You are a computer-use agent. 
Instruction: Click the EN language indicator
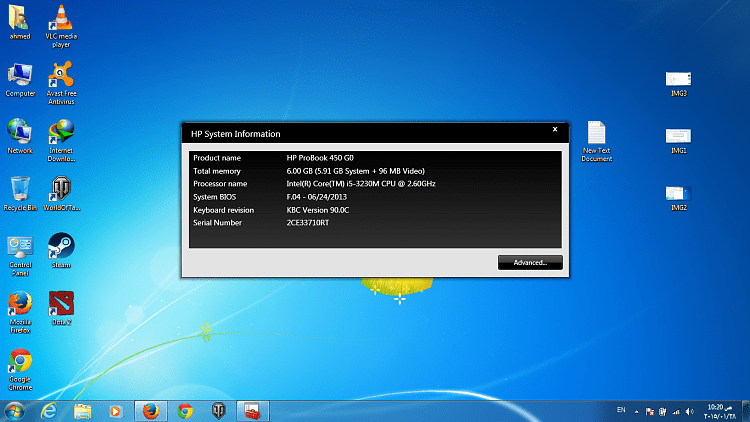tap(621, 410)
